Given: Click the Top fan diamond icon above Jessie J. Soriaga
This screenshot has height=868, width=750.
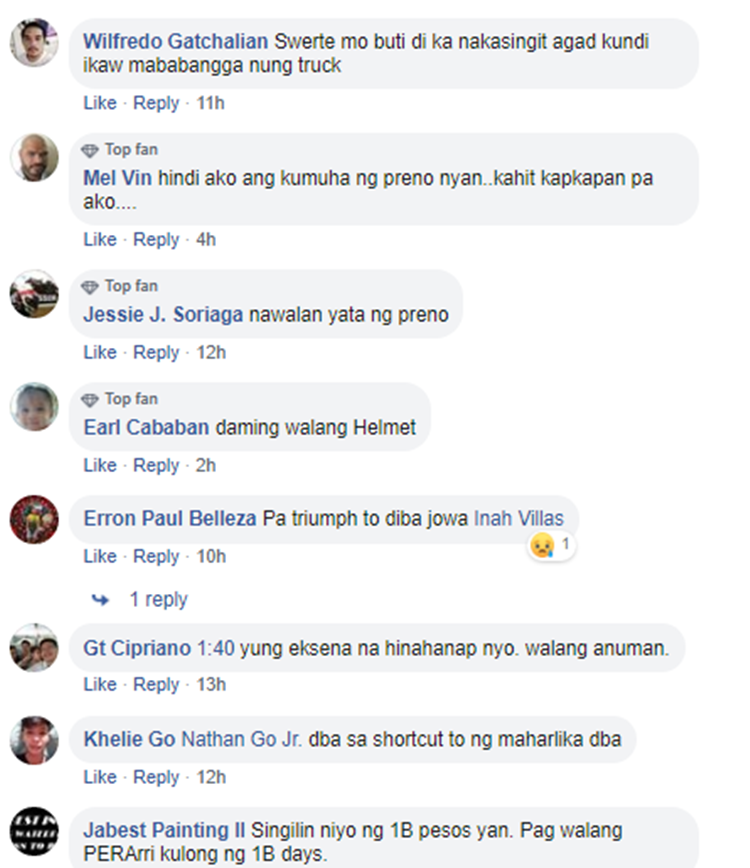Looking at the screenshot, I should [90, 287].
